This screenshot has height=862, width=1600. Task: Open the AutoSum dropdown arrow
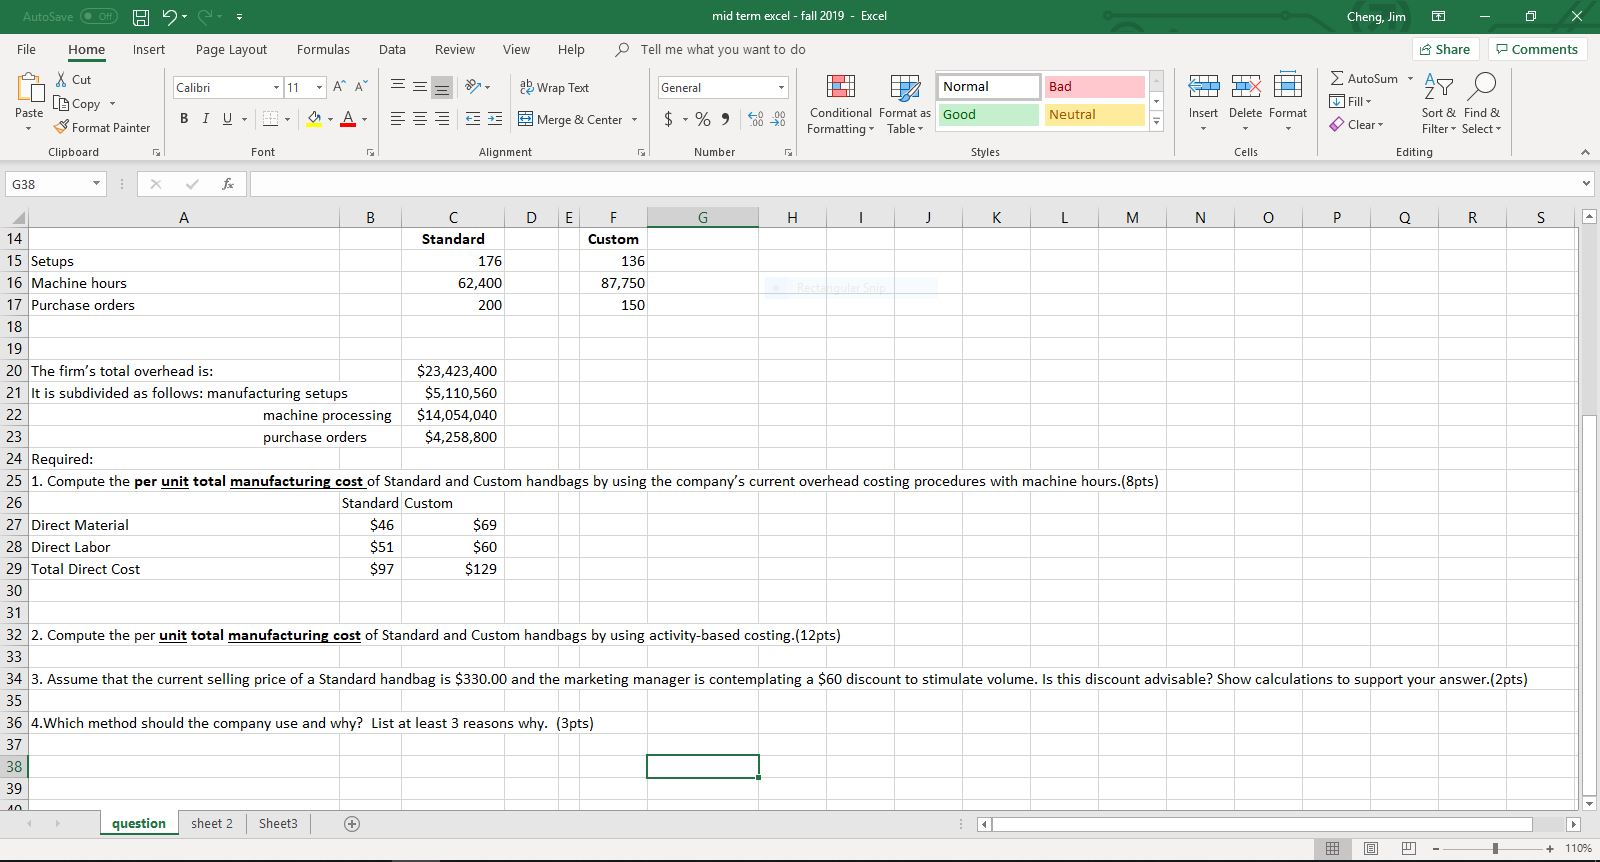tap(1410, 79)
